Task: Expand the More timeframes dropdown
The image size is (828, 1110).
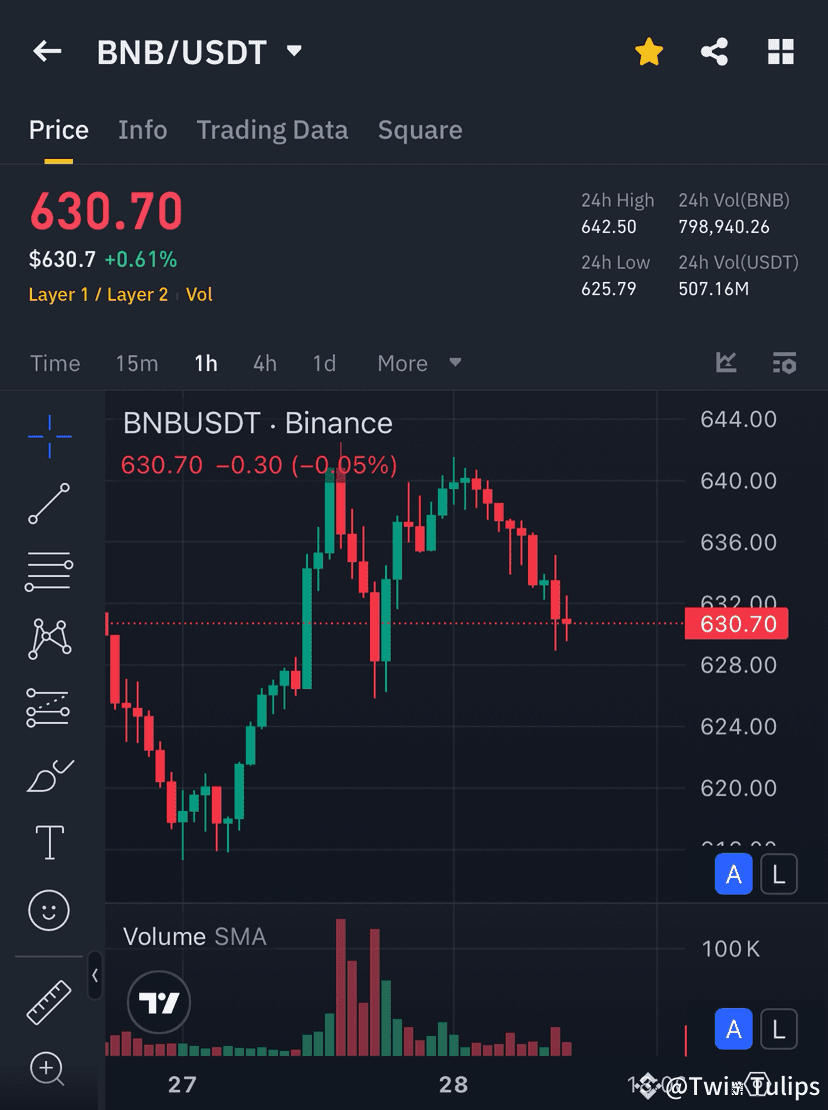Action: (x=417, y=363)
